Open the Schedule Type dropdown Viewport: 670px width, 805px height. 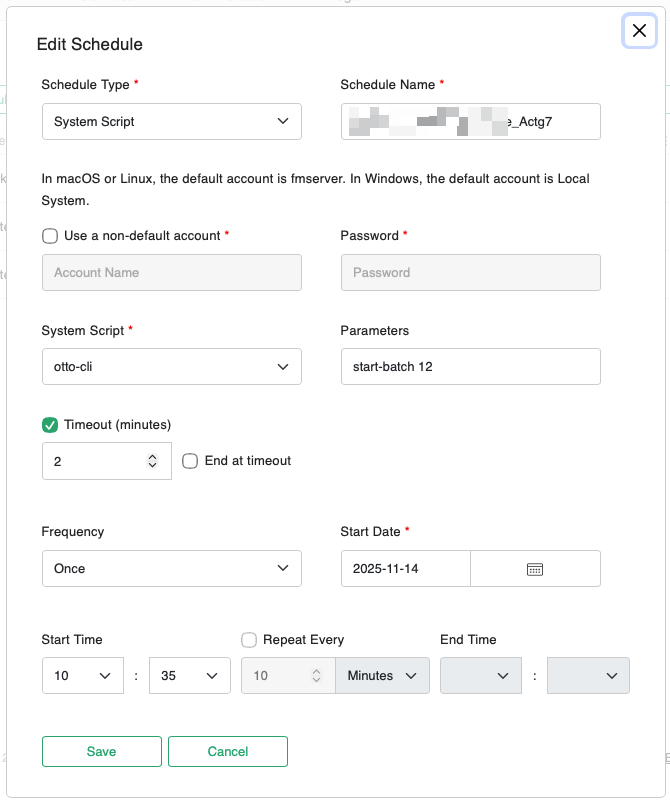(x=171, y=121)
